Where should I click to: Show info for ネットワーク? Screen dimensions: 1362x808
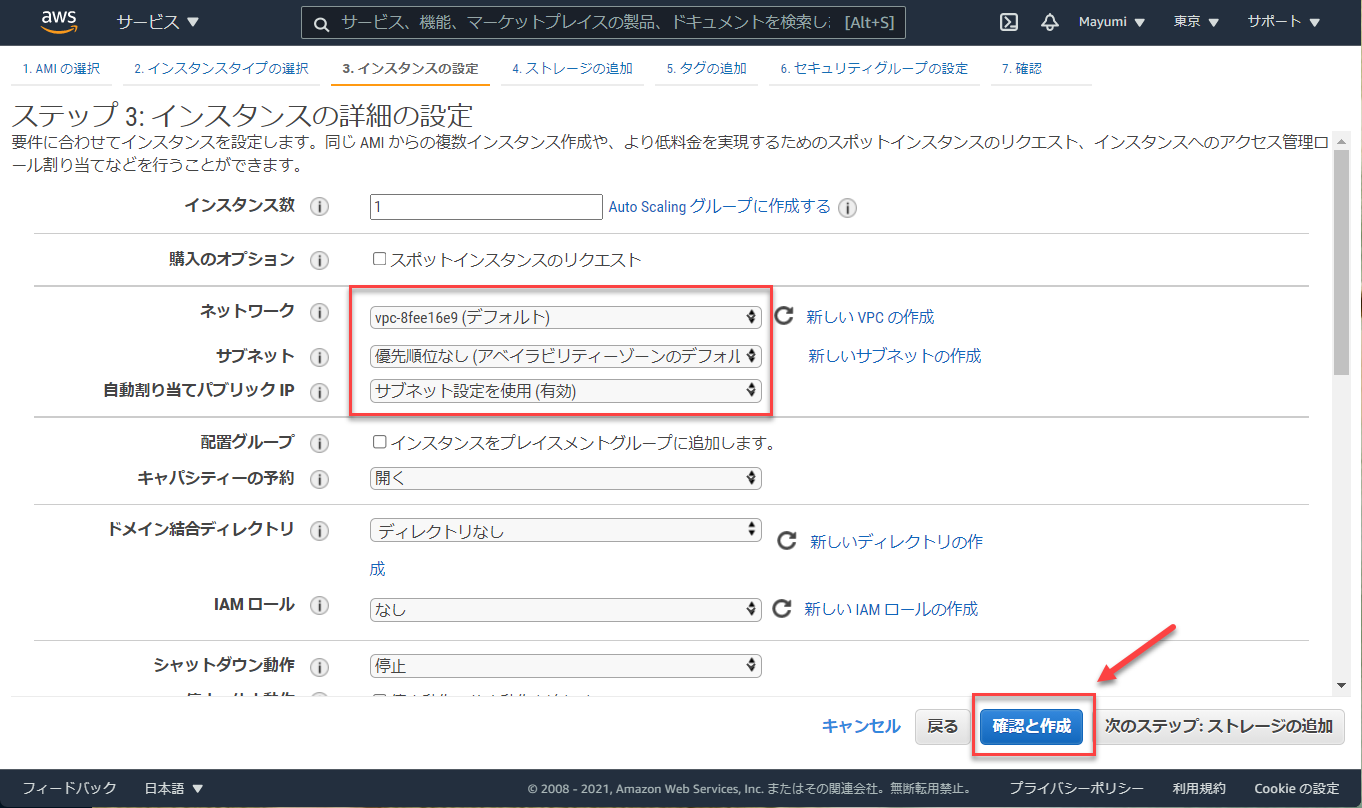(x=319, y=313)
